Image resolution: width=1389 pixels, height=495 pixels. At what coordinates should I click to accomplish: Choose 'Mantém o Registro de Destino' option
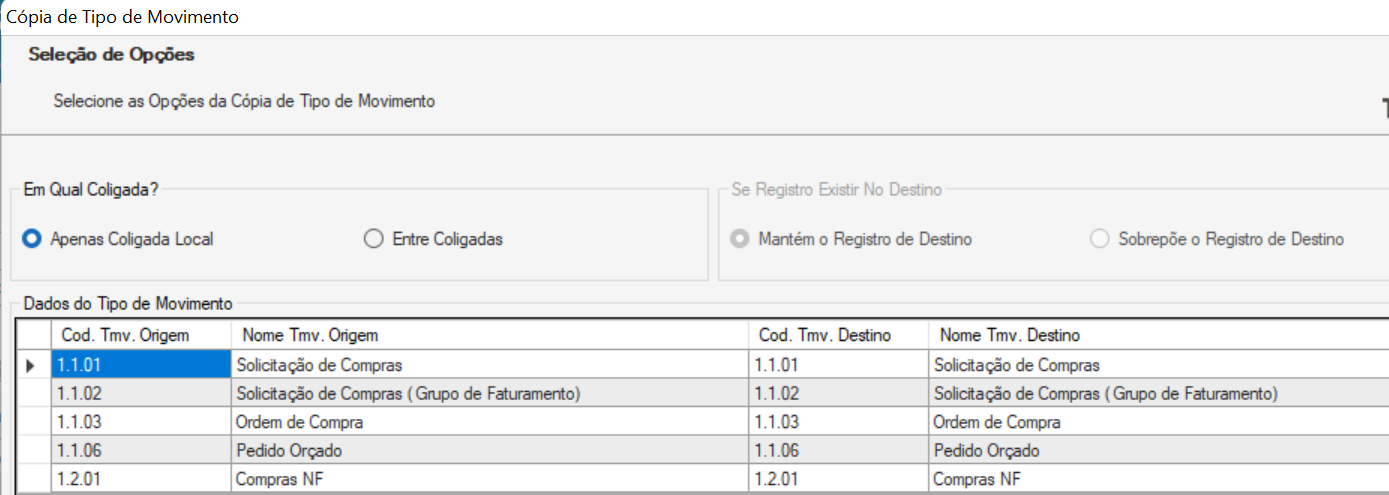pos(741,240)
